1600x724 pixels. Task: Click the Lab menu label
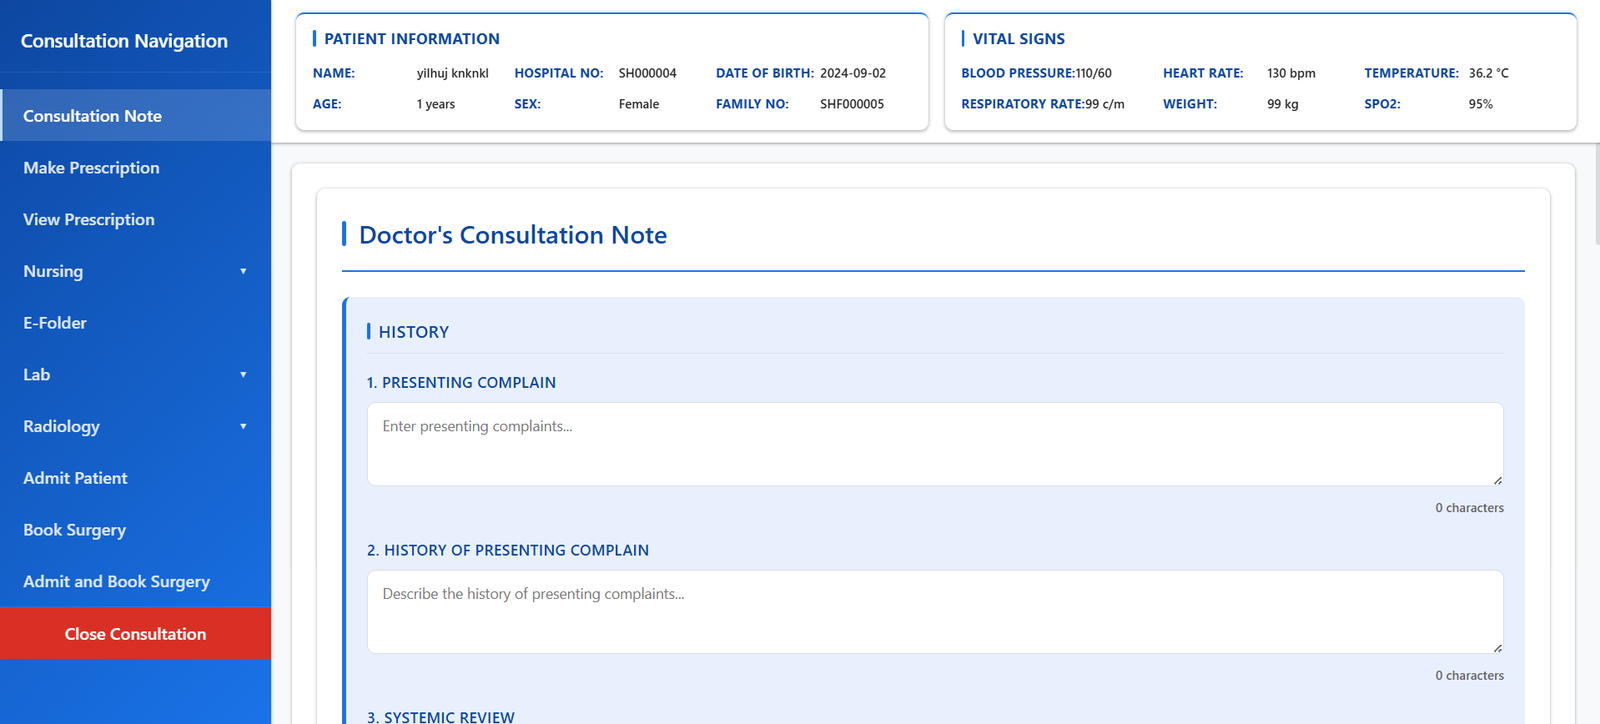click(x=37, y=375)
